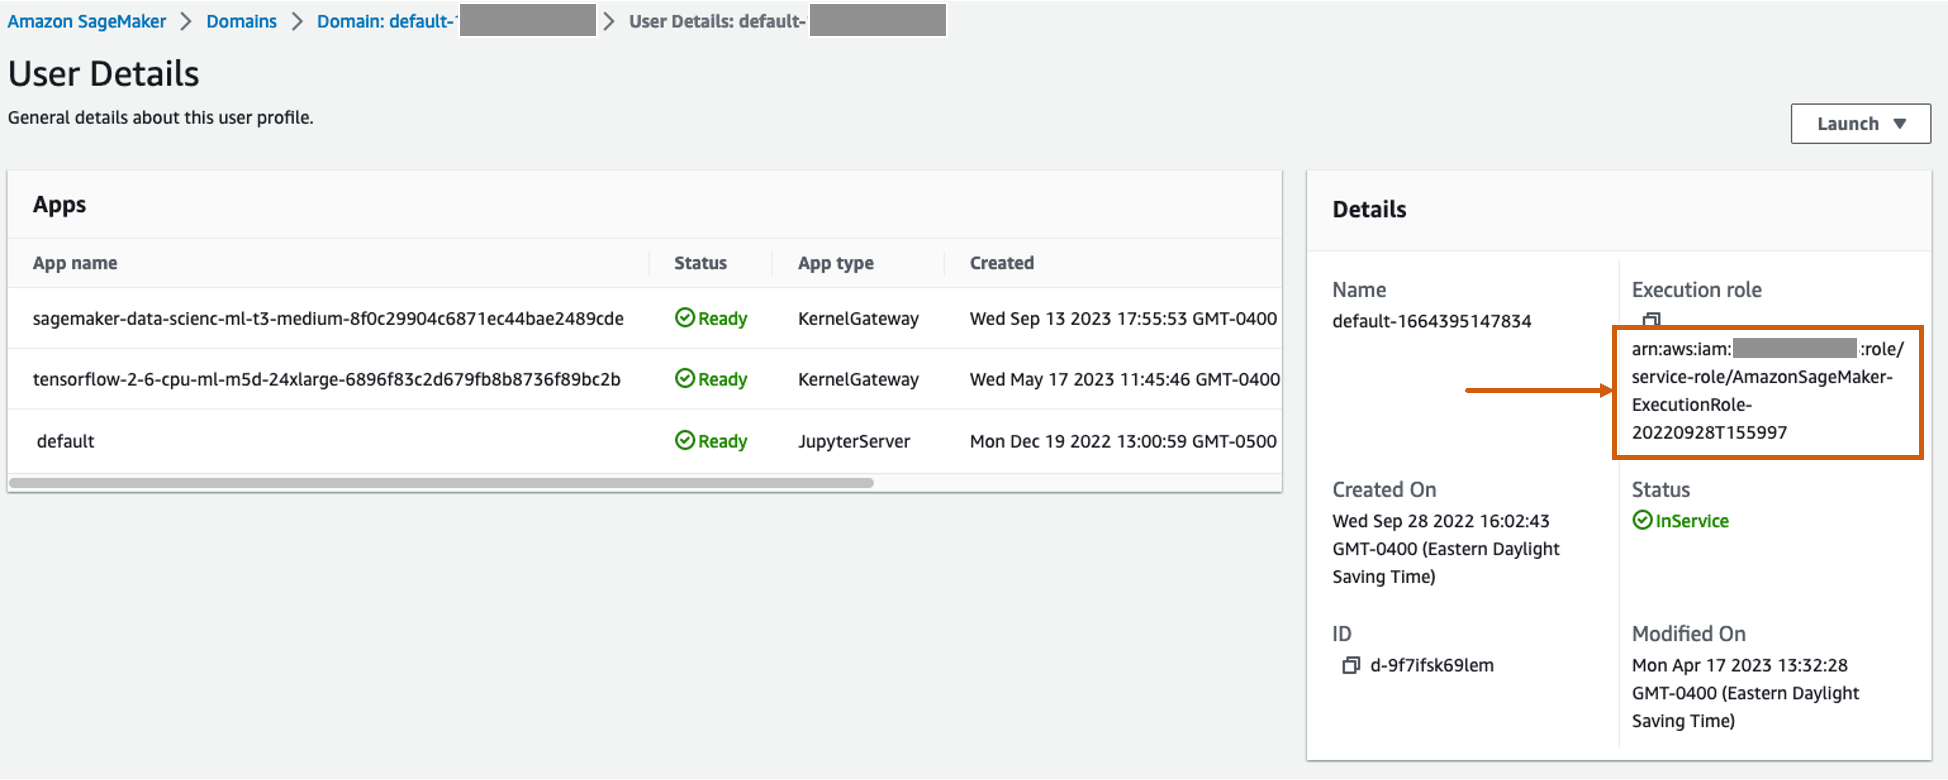Click the Wed Sep 13 2023 created date
Image resolution: width=1948 pixels, height=780 pixels.
pos(1123,318)
